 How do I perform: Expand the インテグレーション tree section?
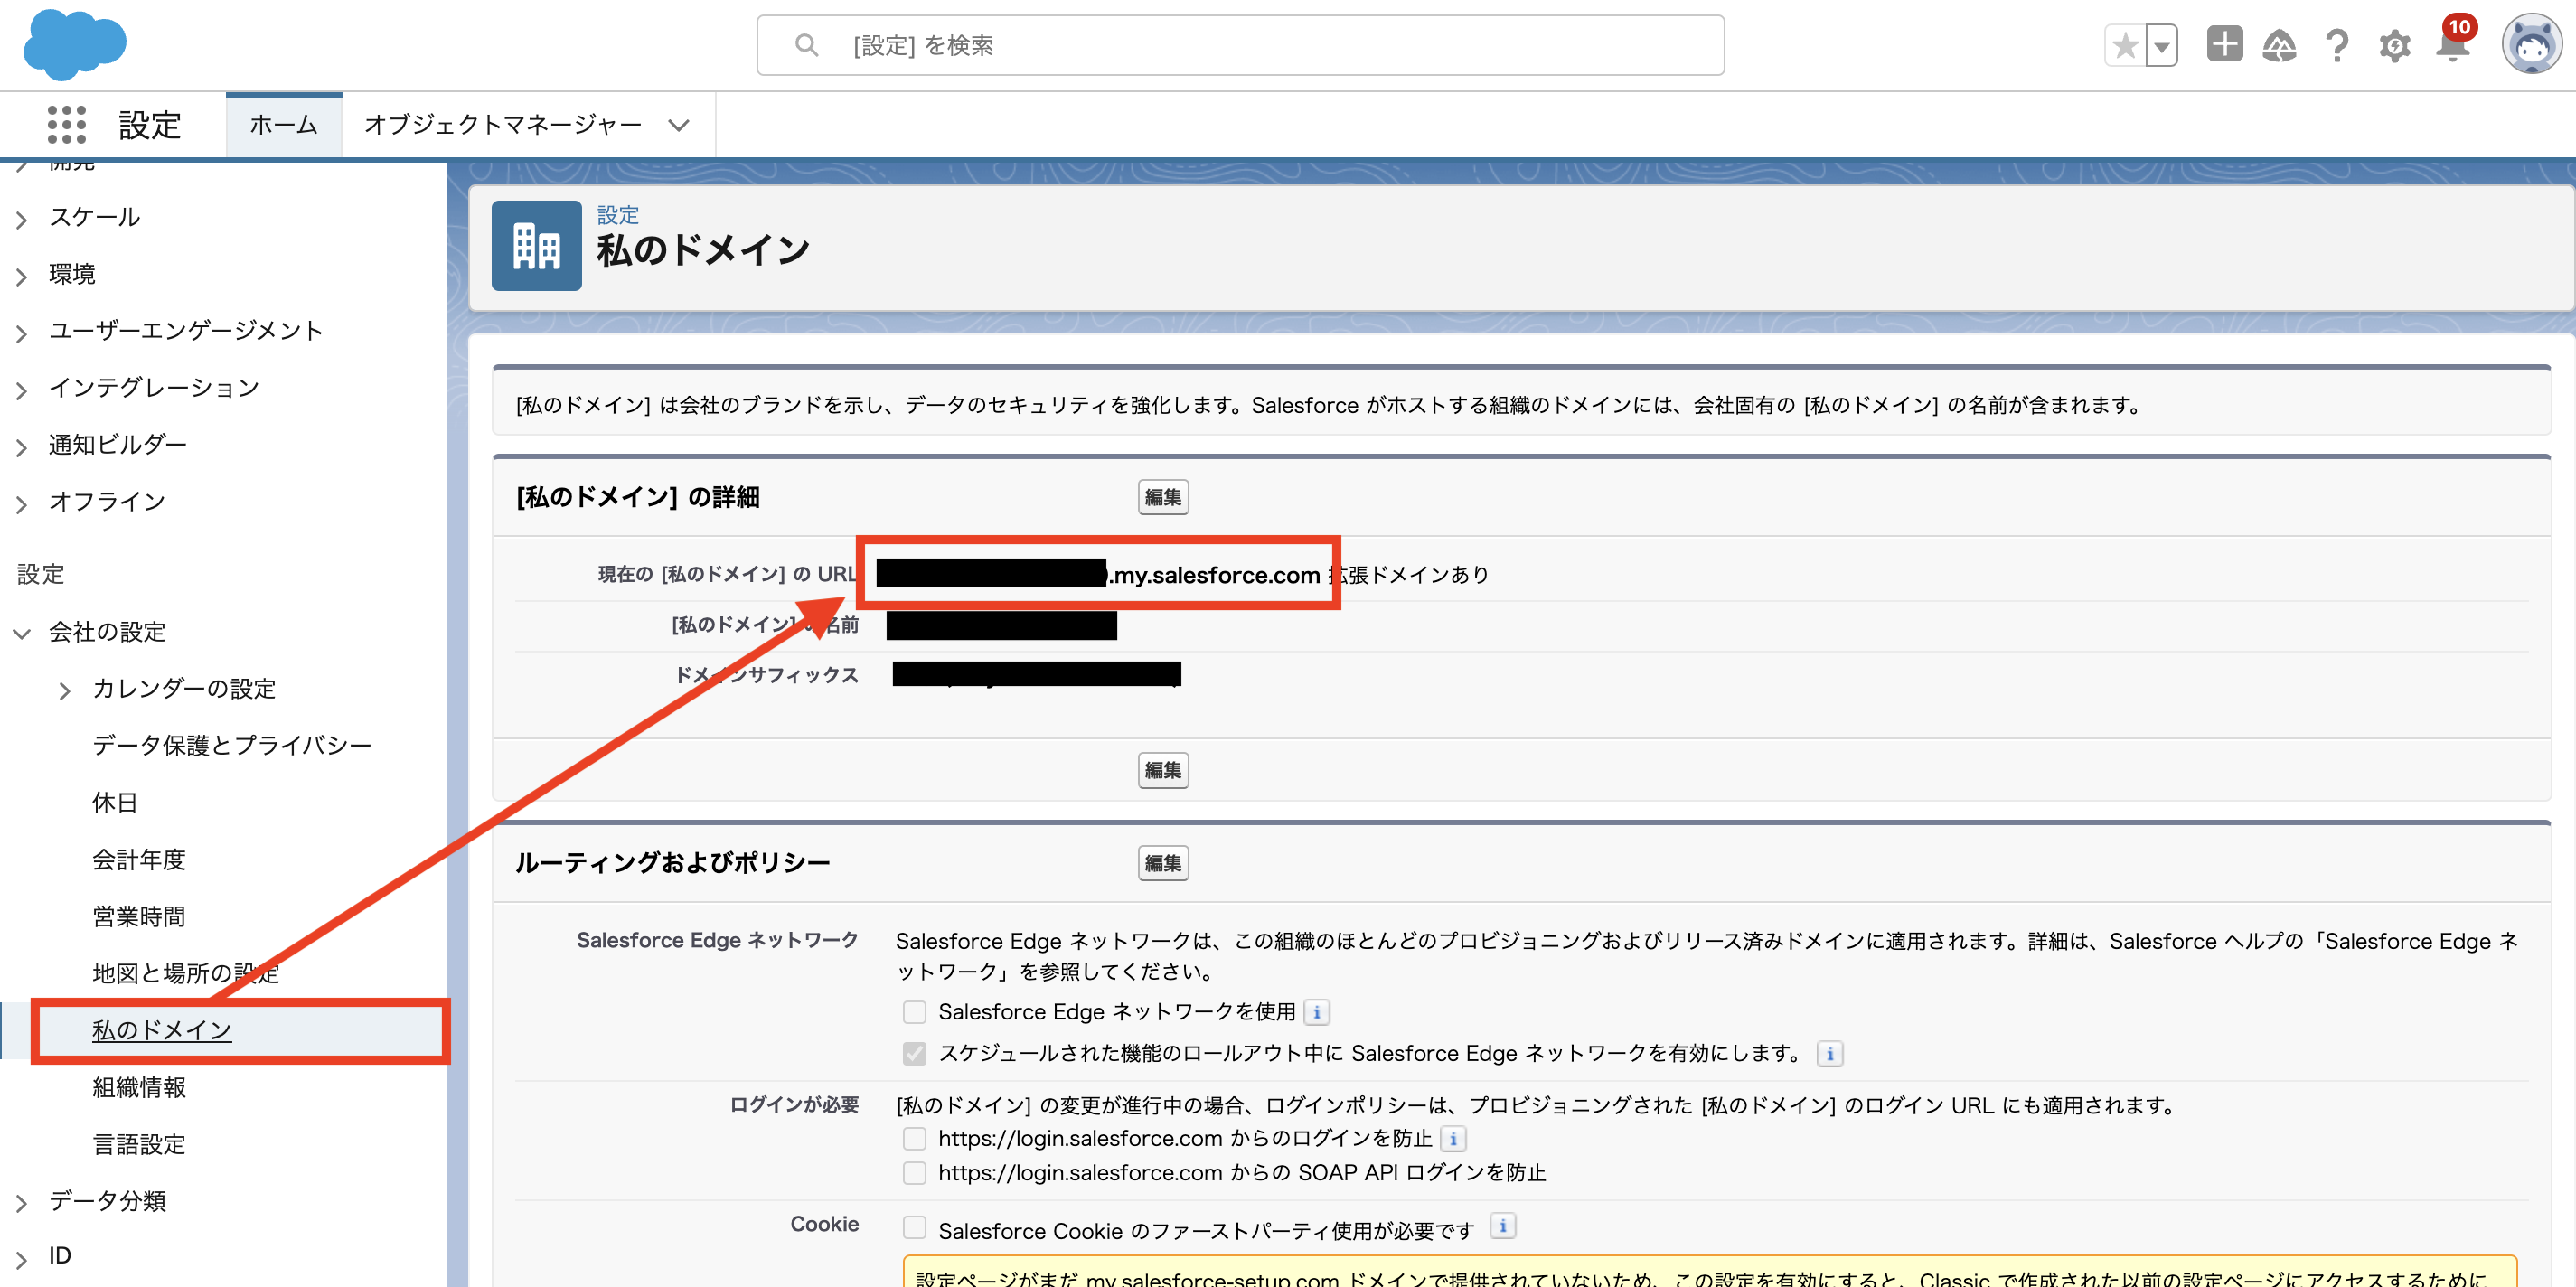point(21,389)
